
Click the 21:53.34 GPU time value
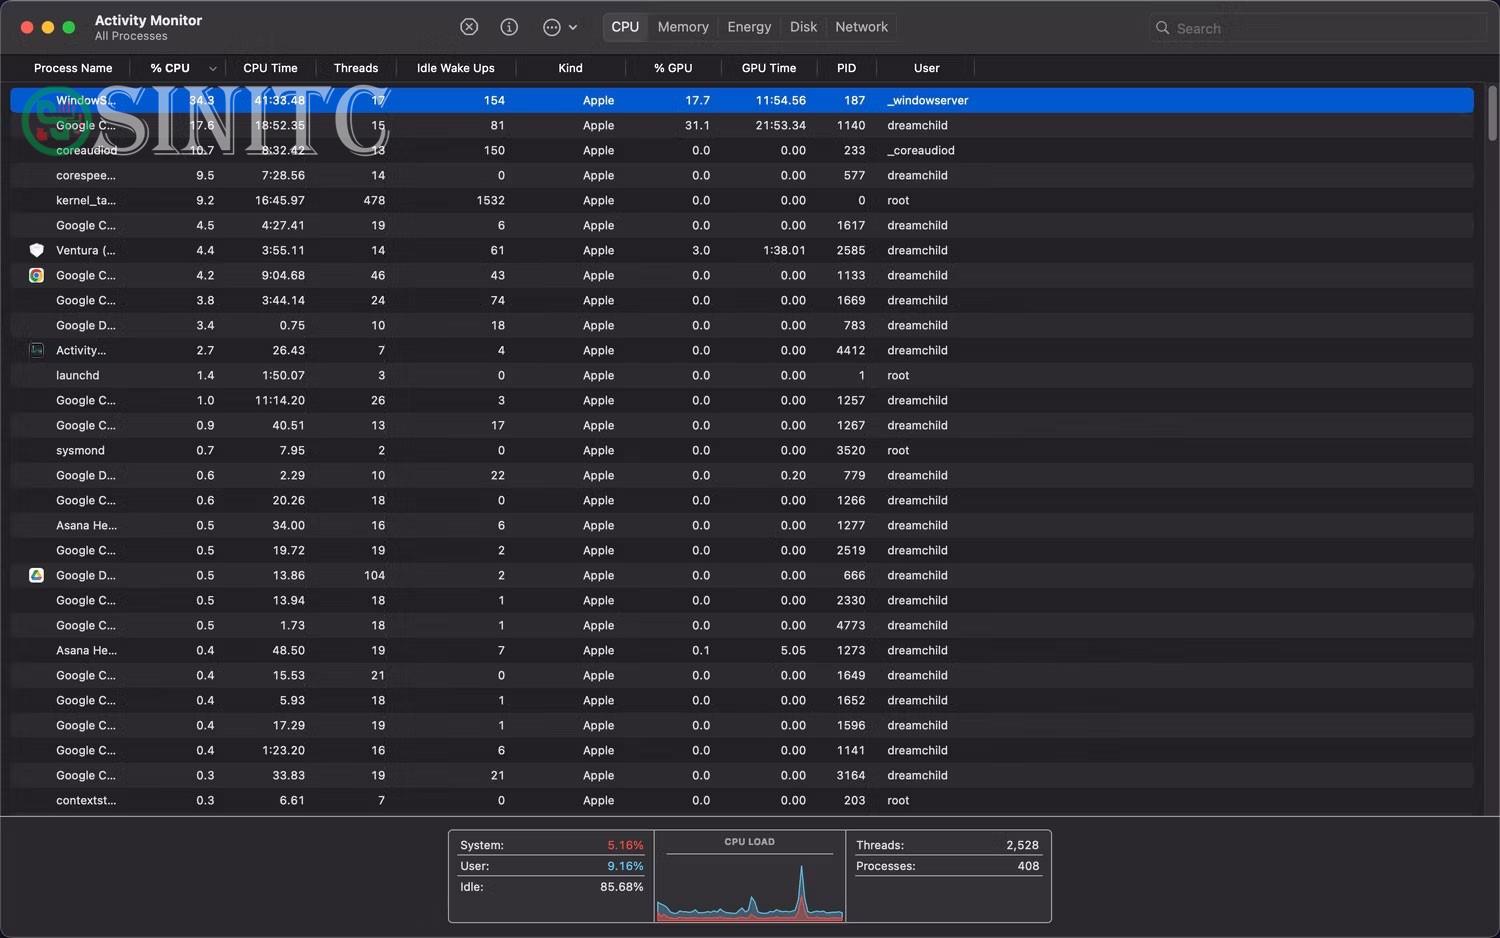781,125
